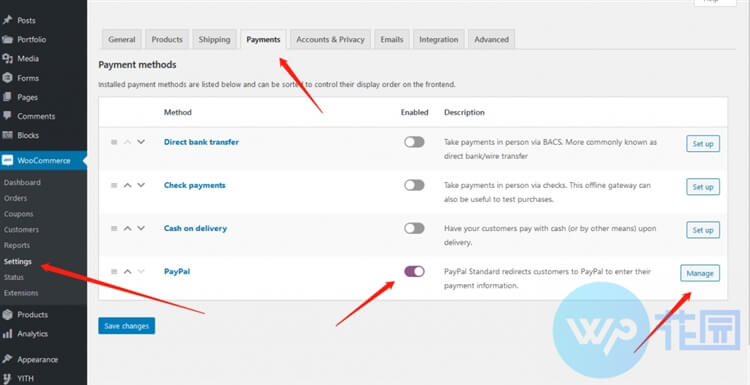The height and width of the screenshot is (385, 750).
Task: Switch to the Shipping tab
Action: click(214, 39)
